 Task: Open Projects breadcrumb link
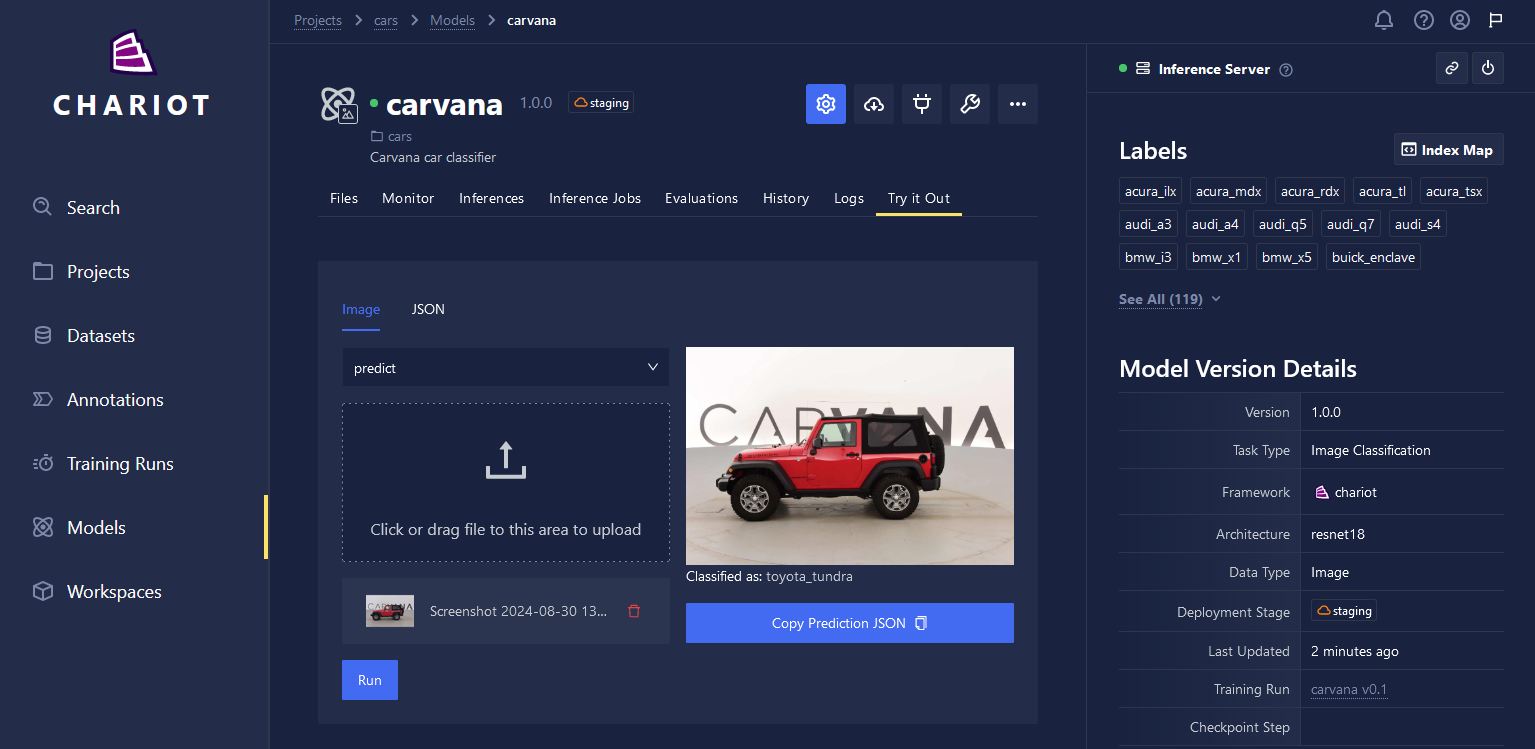point(318,20)
